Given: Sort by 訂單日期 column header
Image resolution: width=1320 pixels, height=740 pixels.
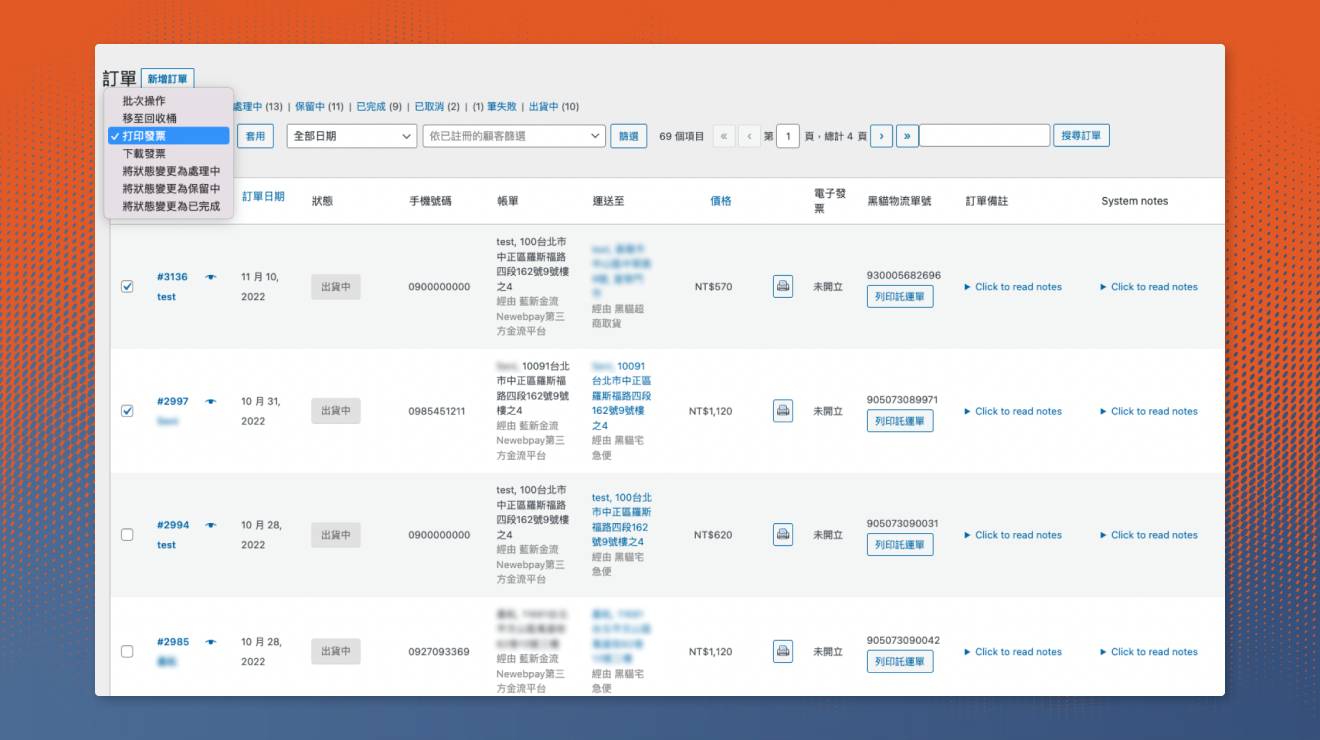Looking at the screenshot, I should pos(263,197).
